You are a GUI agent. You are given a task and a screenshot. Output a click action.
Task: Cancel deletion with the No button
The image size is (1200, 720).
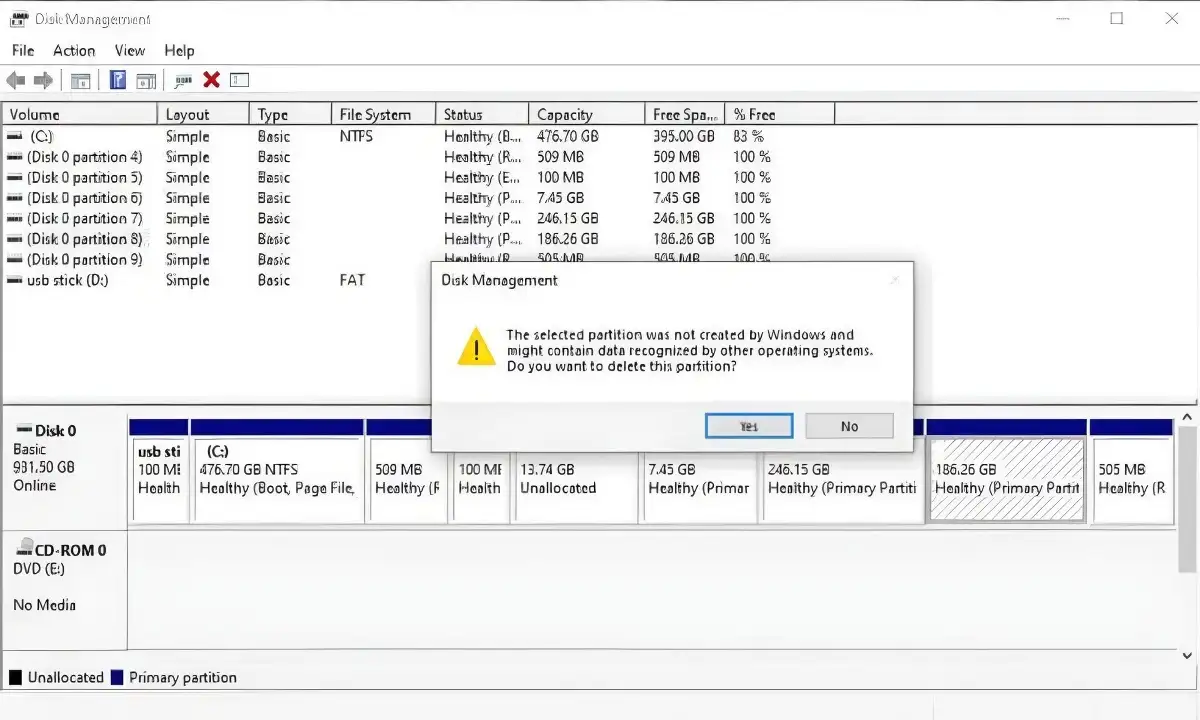point(849,426)
